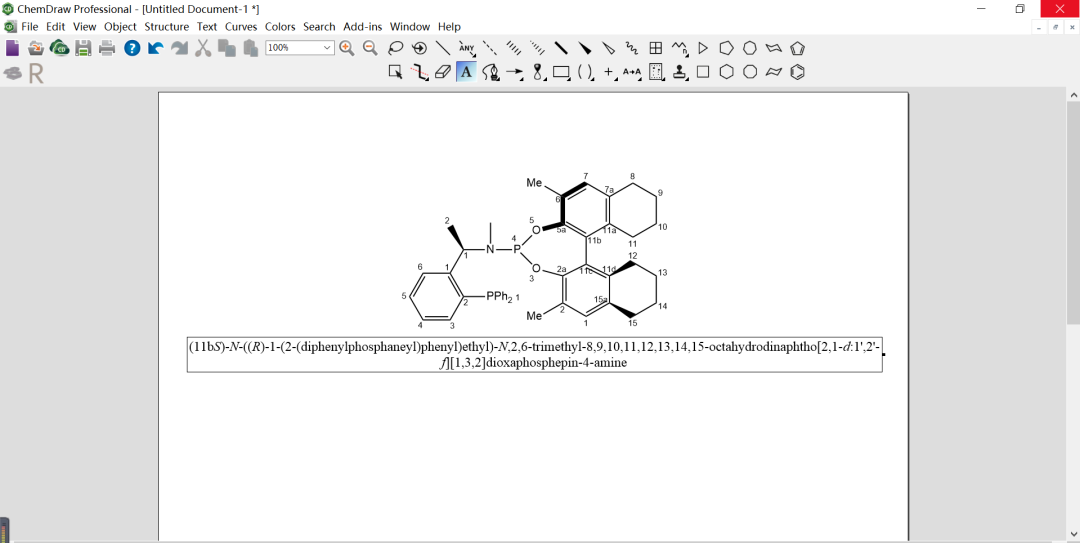Screen dimensions: 1080x543
Task: Select the Cyclobutane square ring tool
Action: [703, 72]
